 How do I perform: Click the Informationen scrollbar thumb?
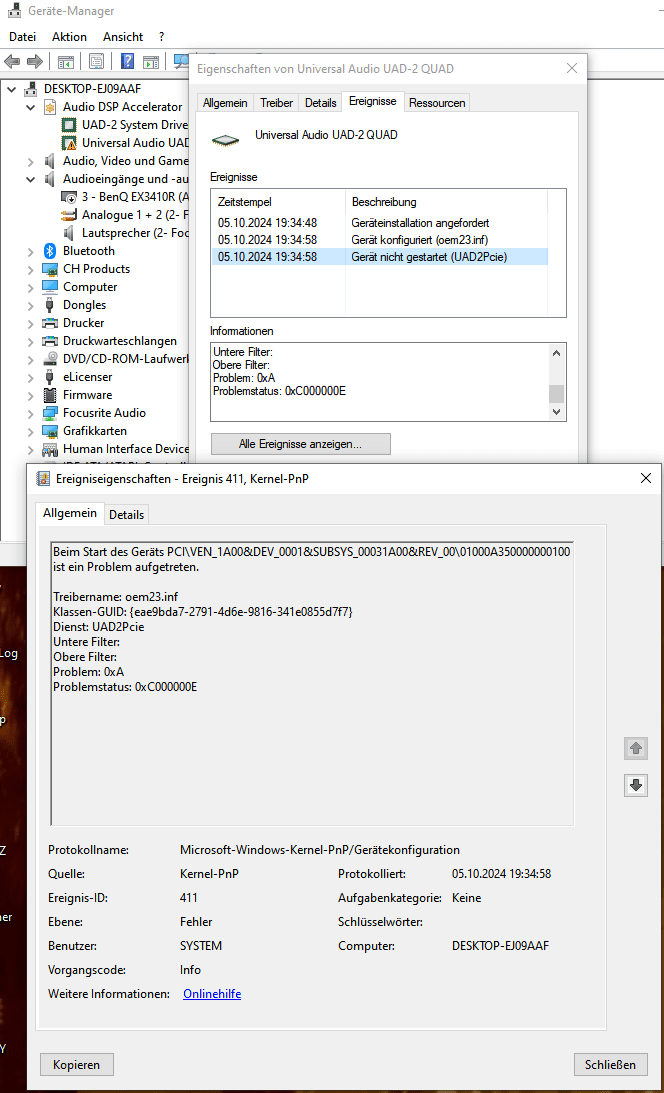click(556, 394)
